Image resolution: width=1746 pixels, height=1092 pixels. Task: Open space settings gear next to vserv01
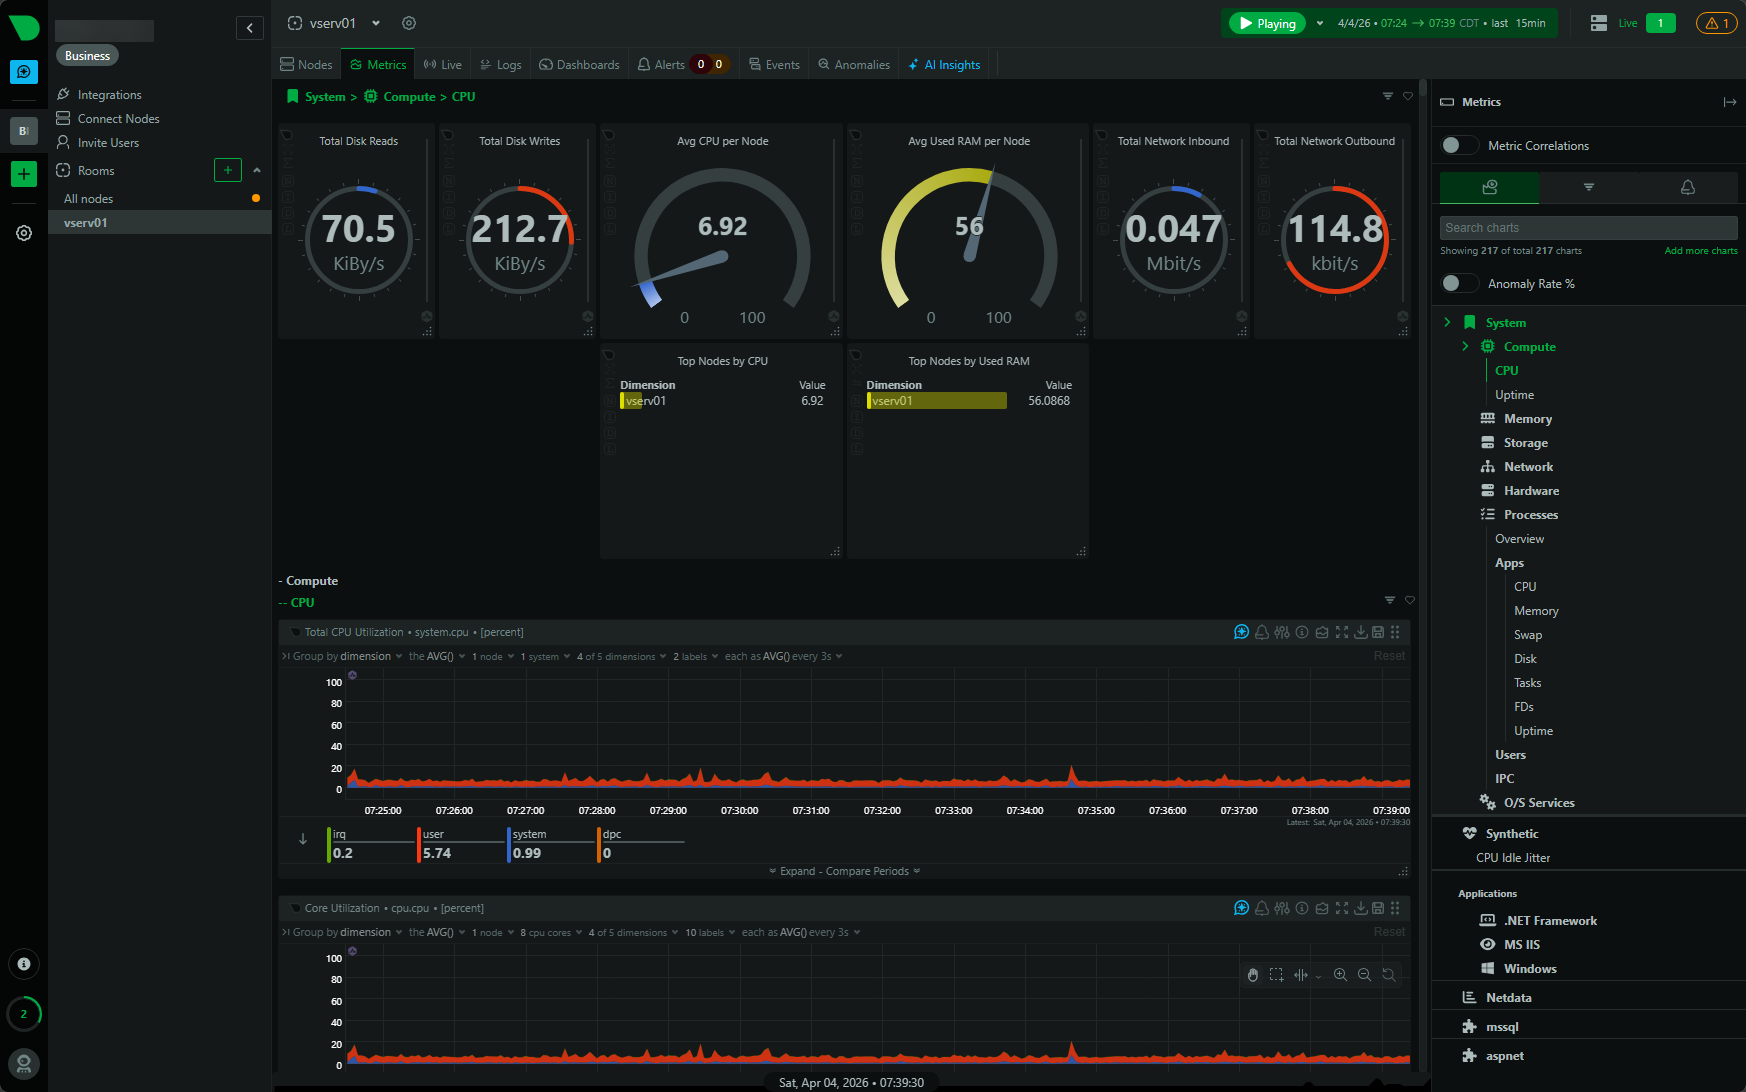[408, 23]
